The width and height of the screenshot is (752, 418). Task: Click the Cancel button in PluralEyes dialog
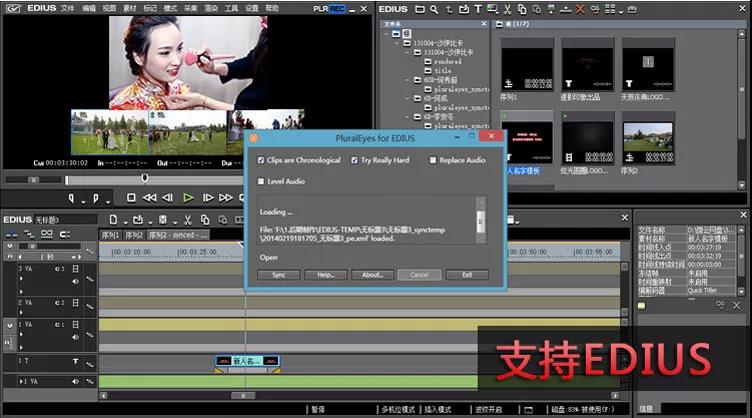[x=420, y=275]
